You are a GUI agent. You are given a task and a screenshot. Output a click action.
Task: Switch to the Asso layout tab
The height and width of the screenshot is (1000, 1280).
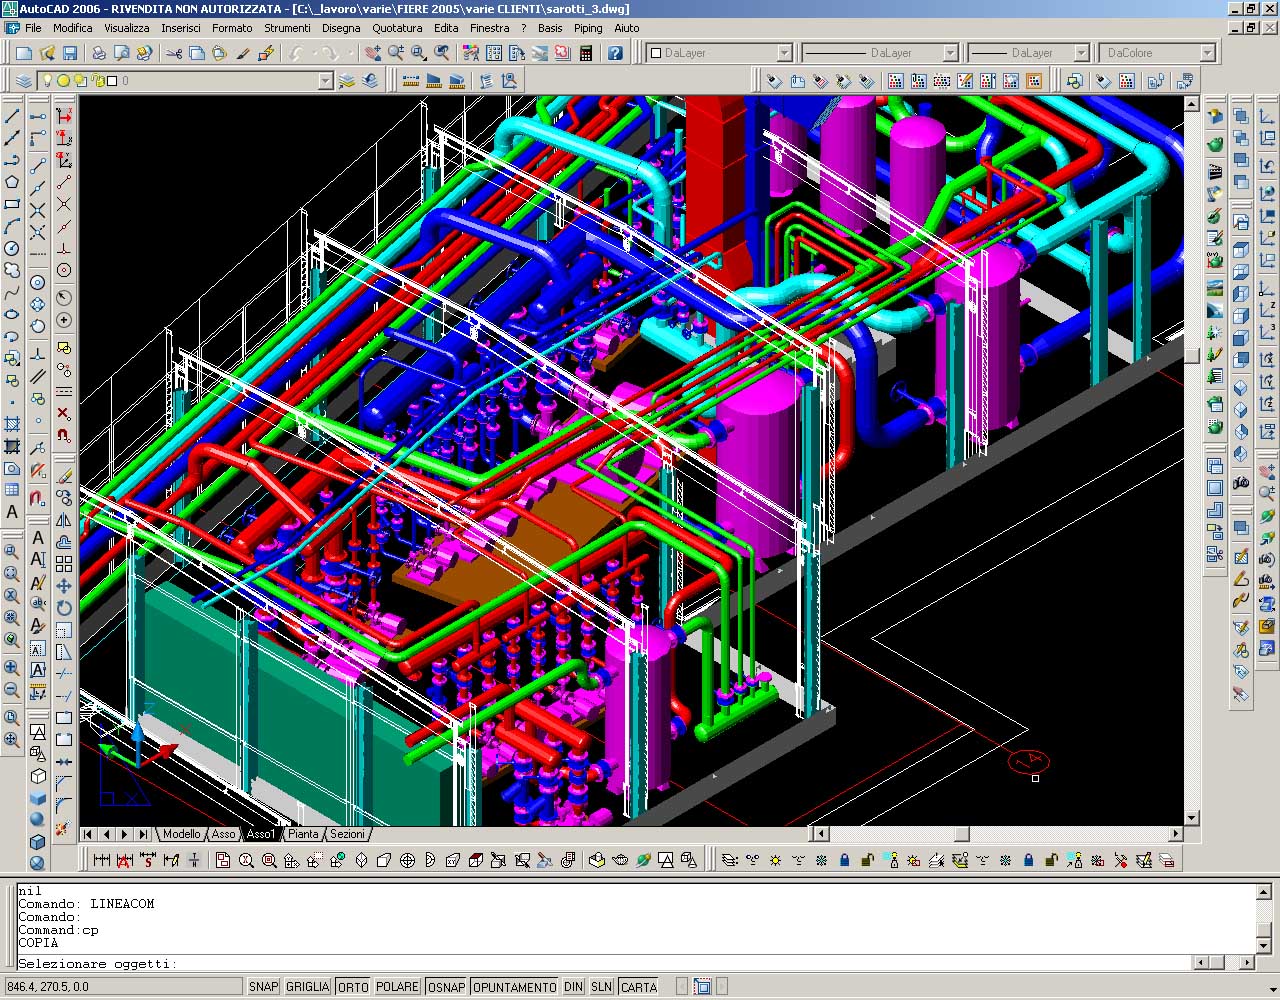[224, 834]
